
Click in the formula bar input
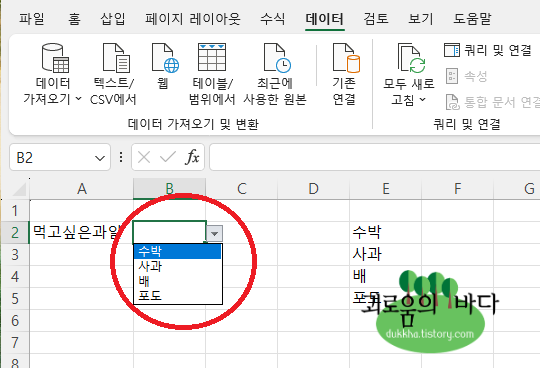coord(375,157)
